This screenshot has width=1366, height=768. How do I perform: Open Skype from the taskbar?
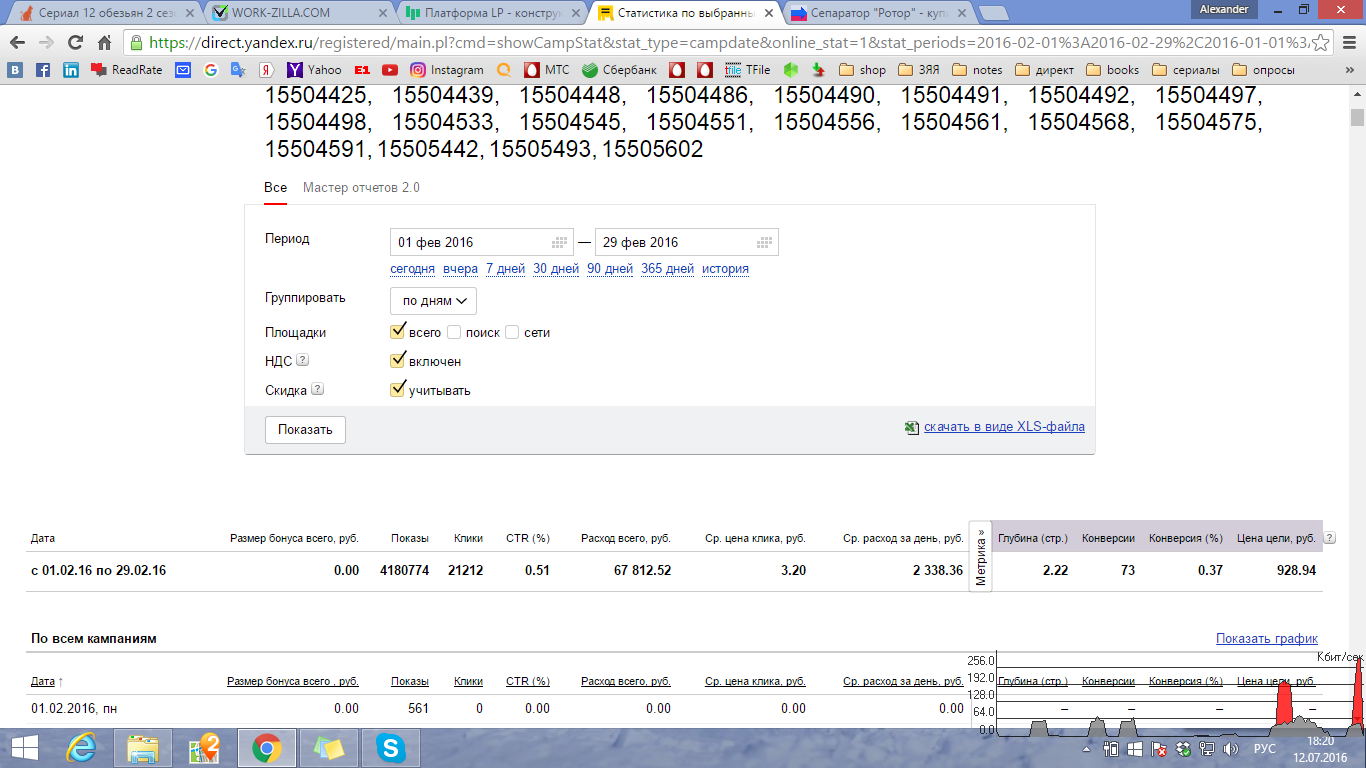click(x=391, y=748)
